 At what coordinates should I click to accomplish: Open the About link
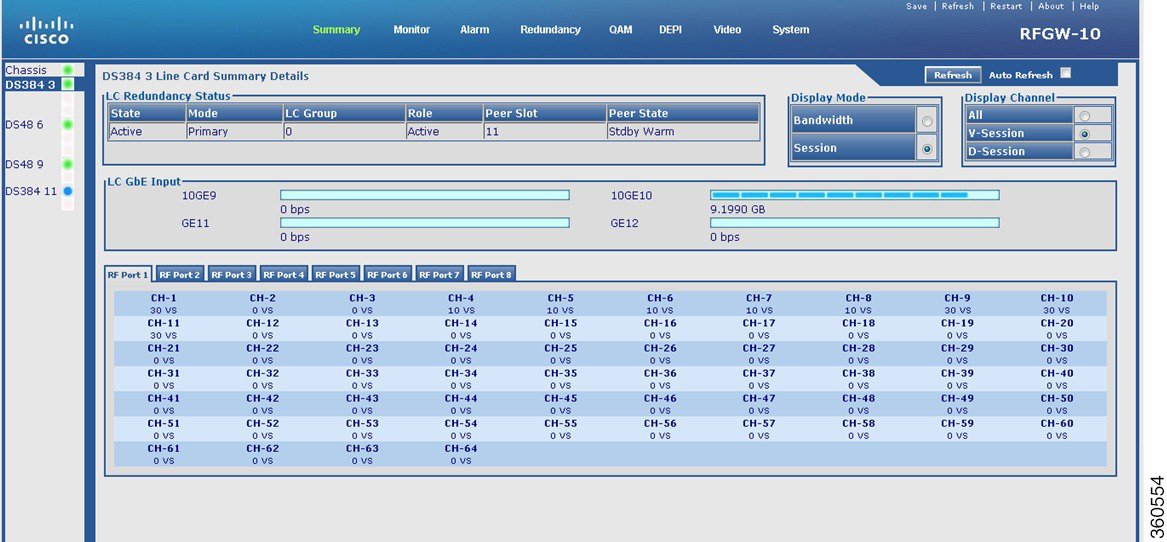point(1051,6)
